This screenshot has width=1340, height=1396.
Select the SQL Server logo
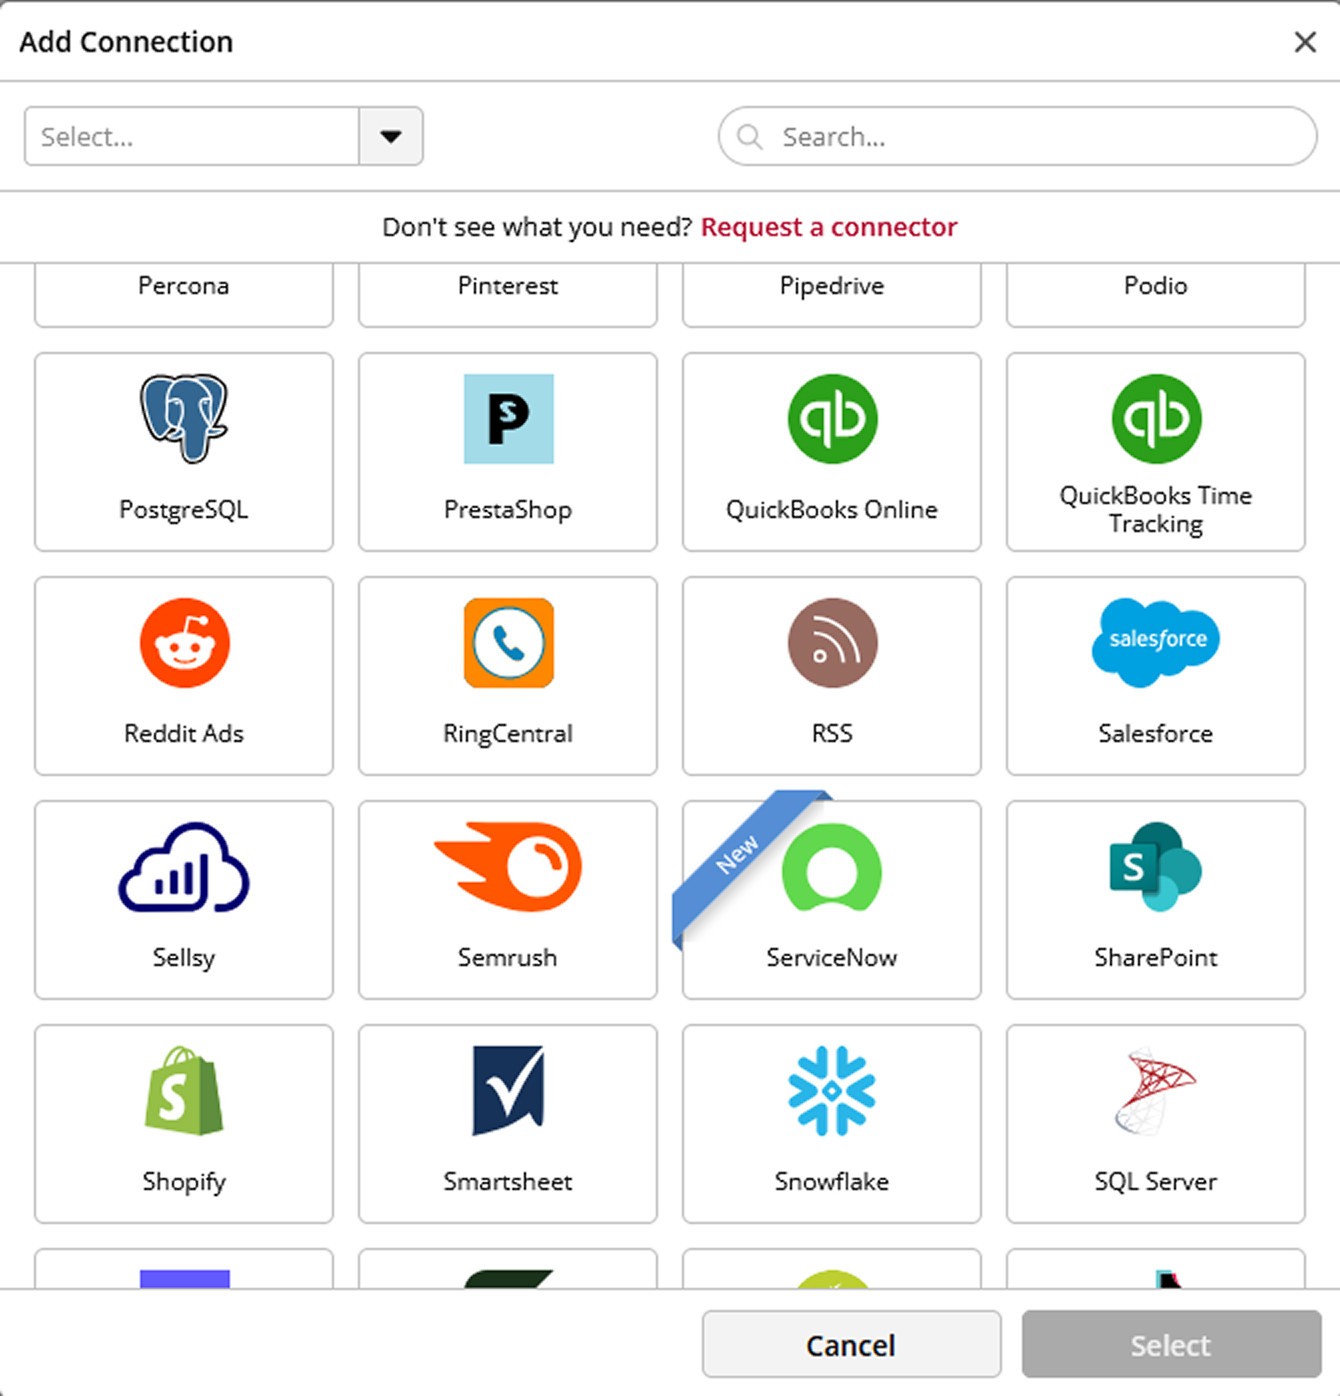click(x=1156, y=1090)
